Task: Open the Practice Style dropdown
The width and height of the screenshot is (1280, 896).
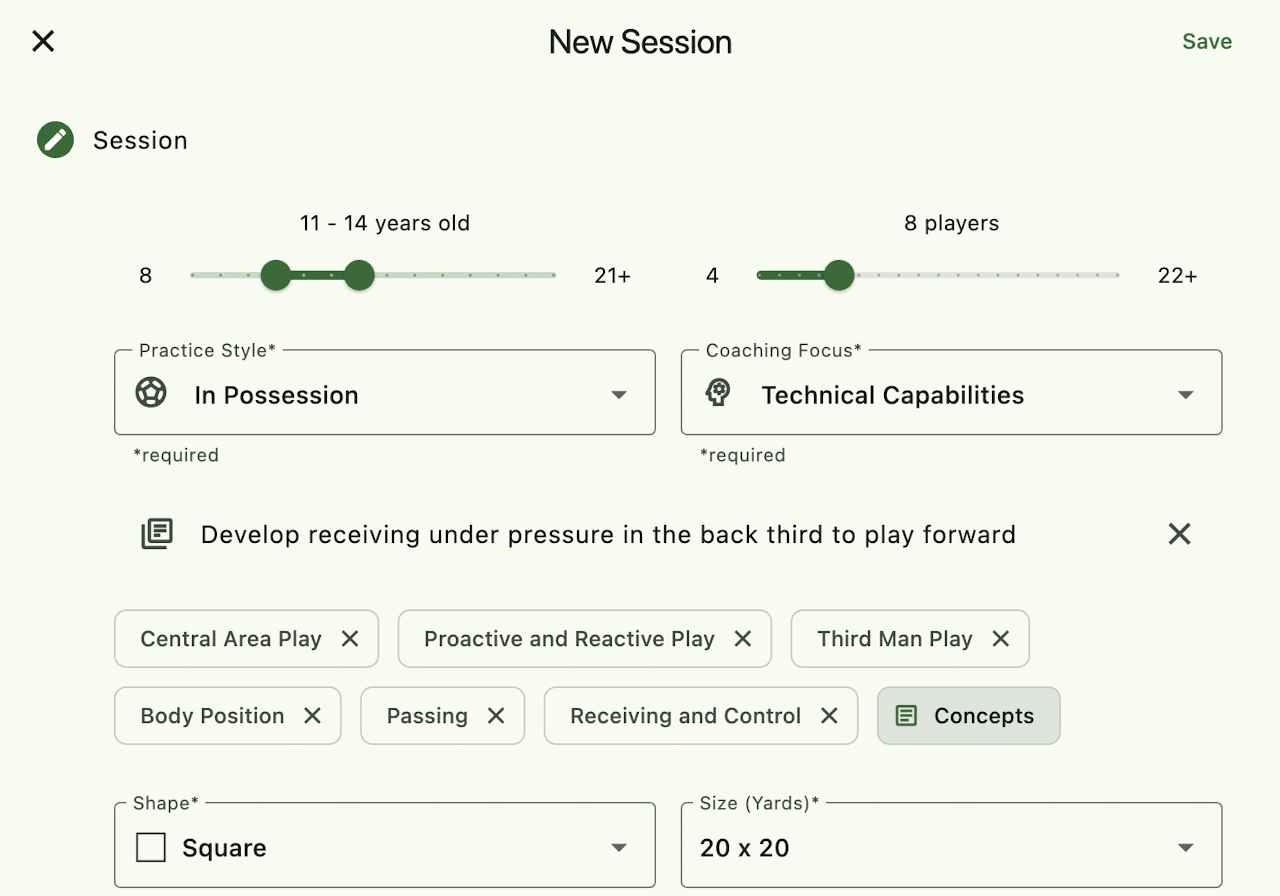Action: pos(619,395)
